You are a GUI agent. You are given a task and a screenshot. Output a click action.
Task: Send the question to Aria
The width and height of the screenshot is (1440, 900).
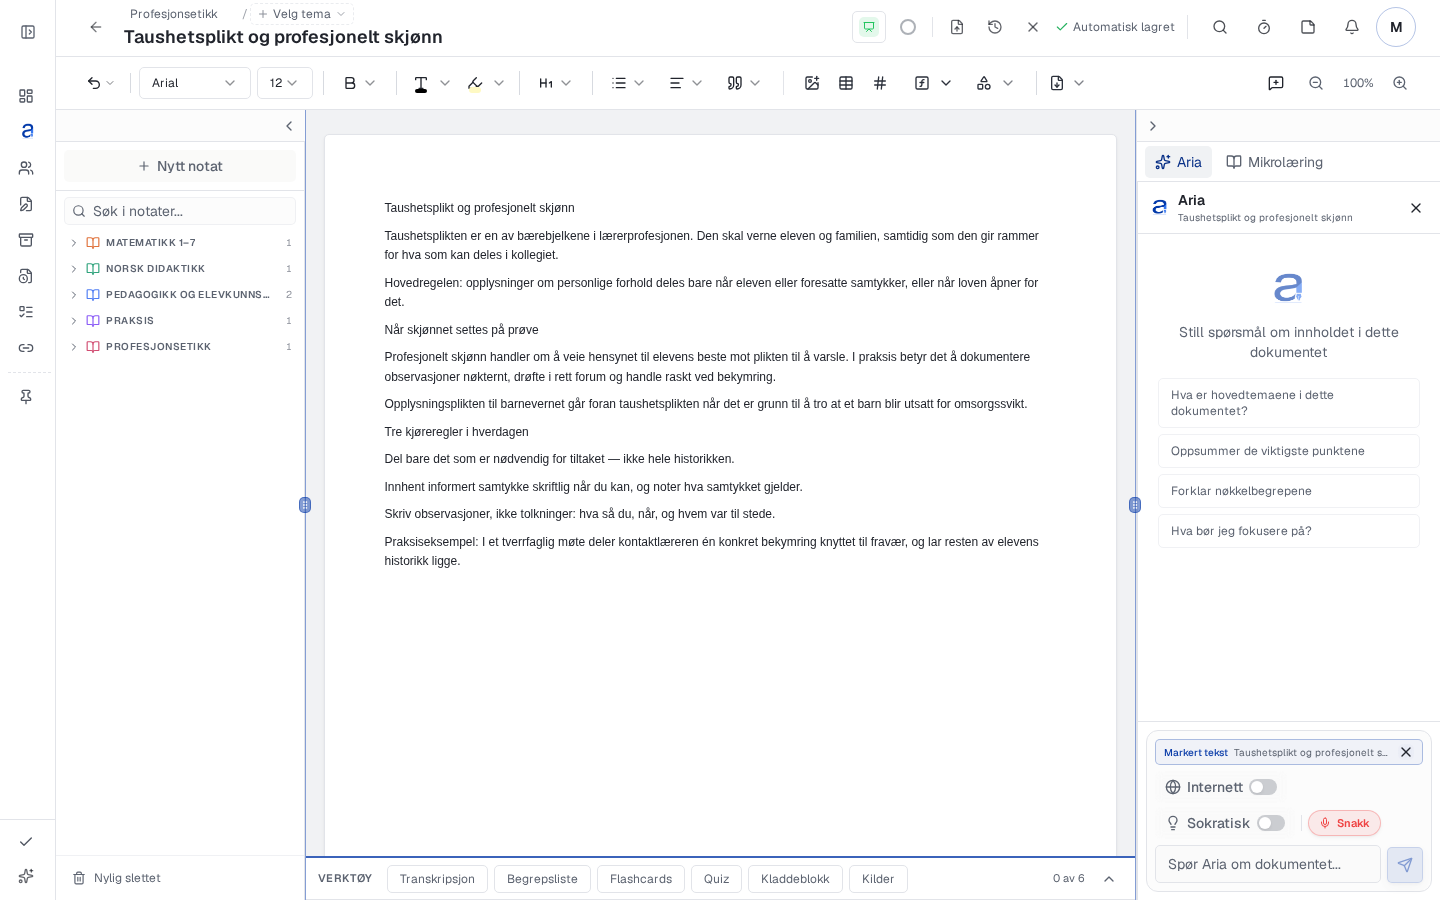coord(1405,865)
